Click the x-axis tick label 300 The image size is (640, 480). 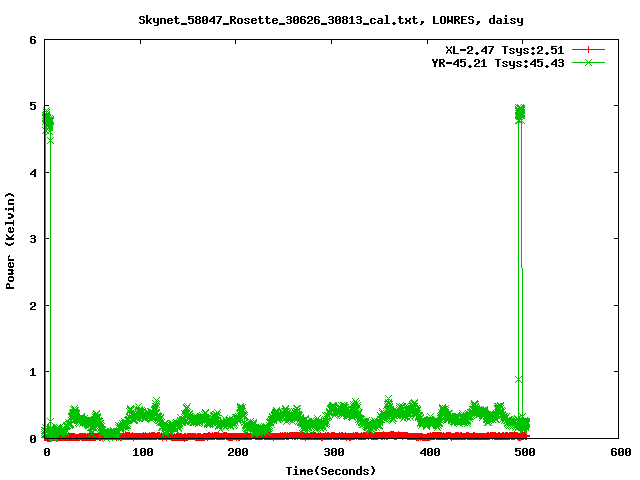pyautogui.click(x=334, y=452)
